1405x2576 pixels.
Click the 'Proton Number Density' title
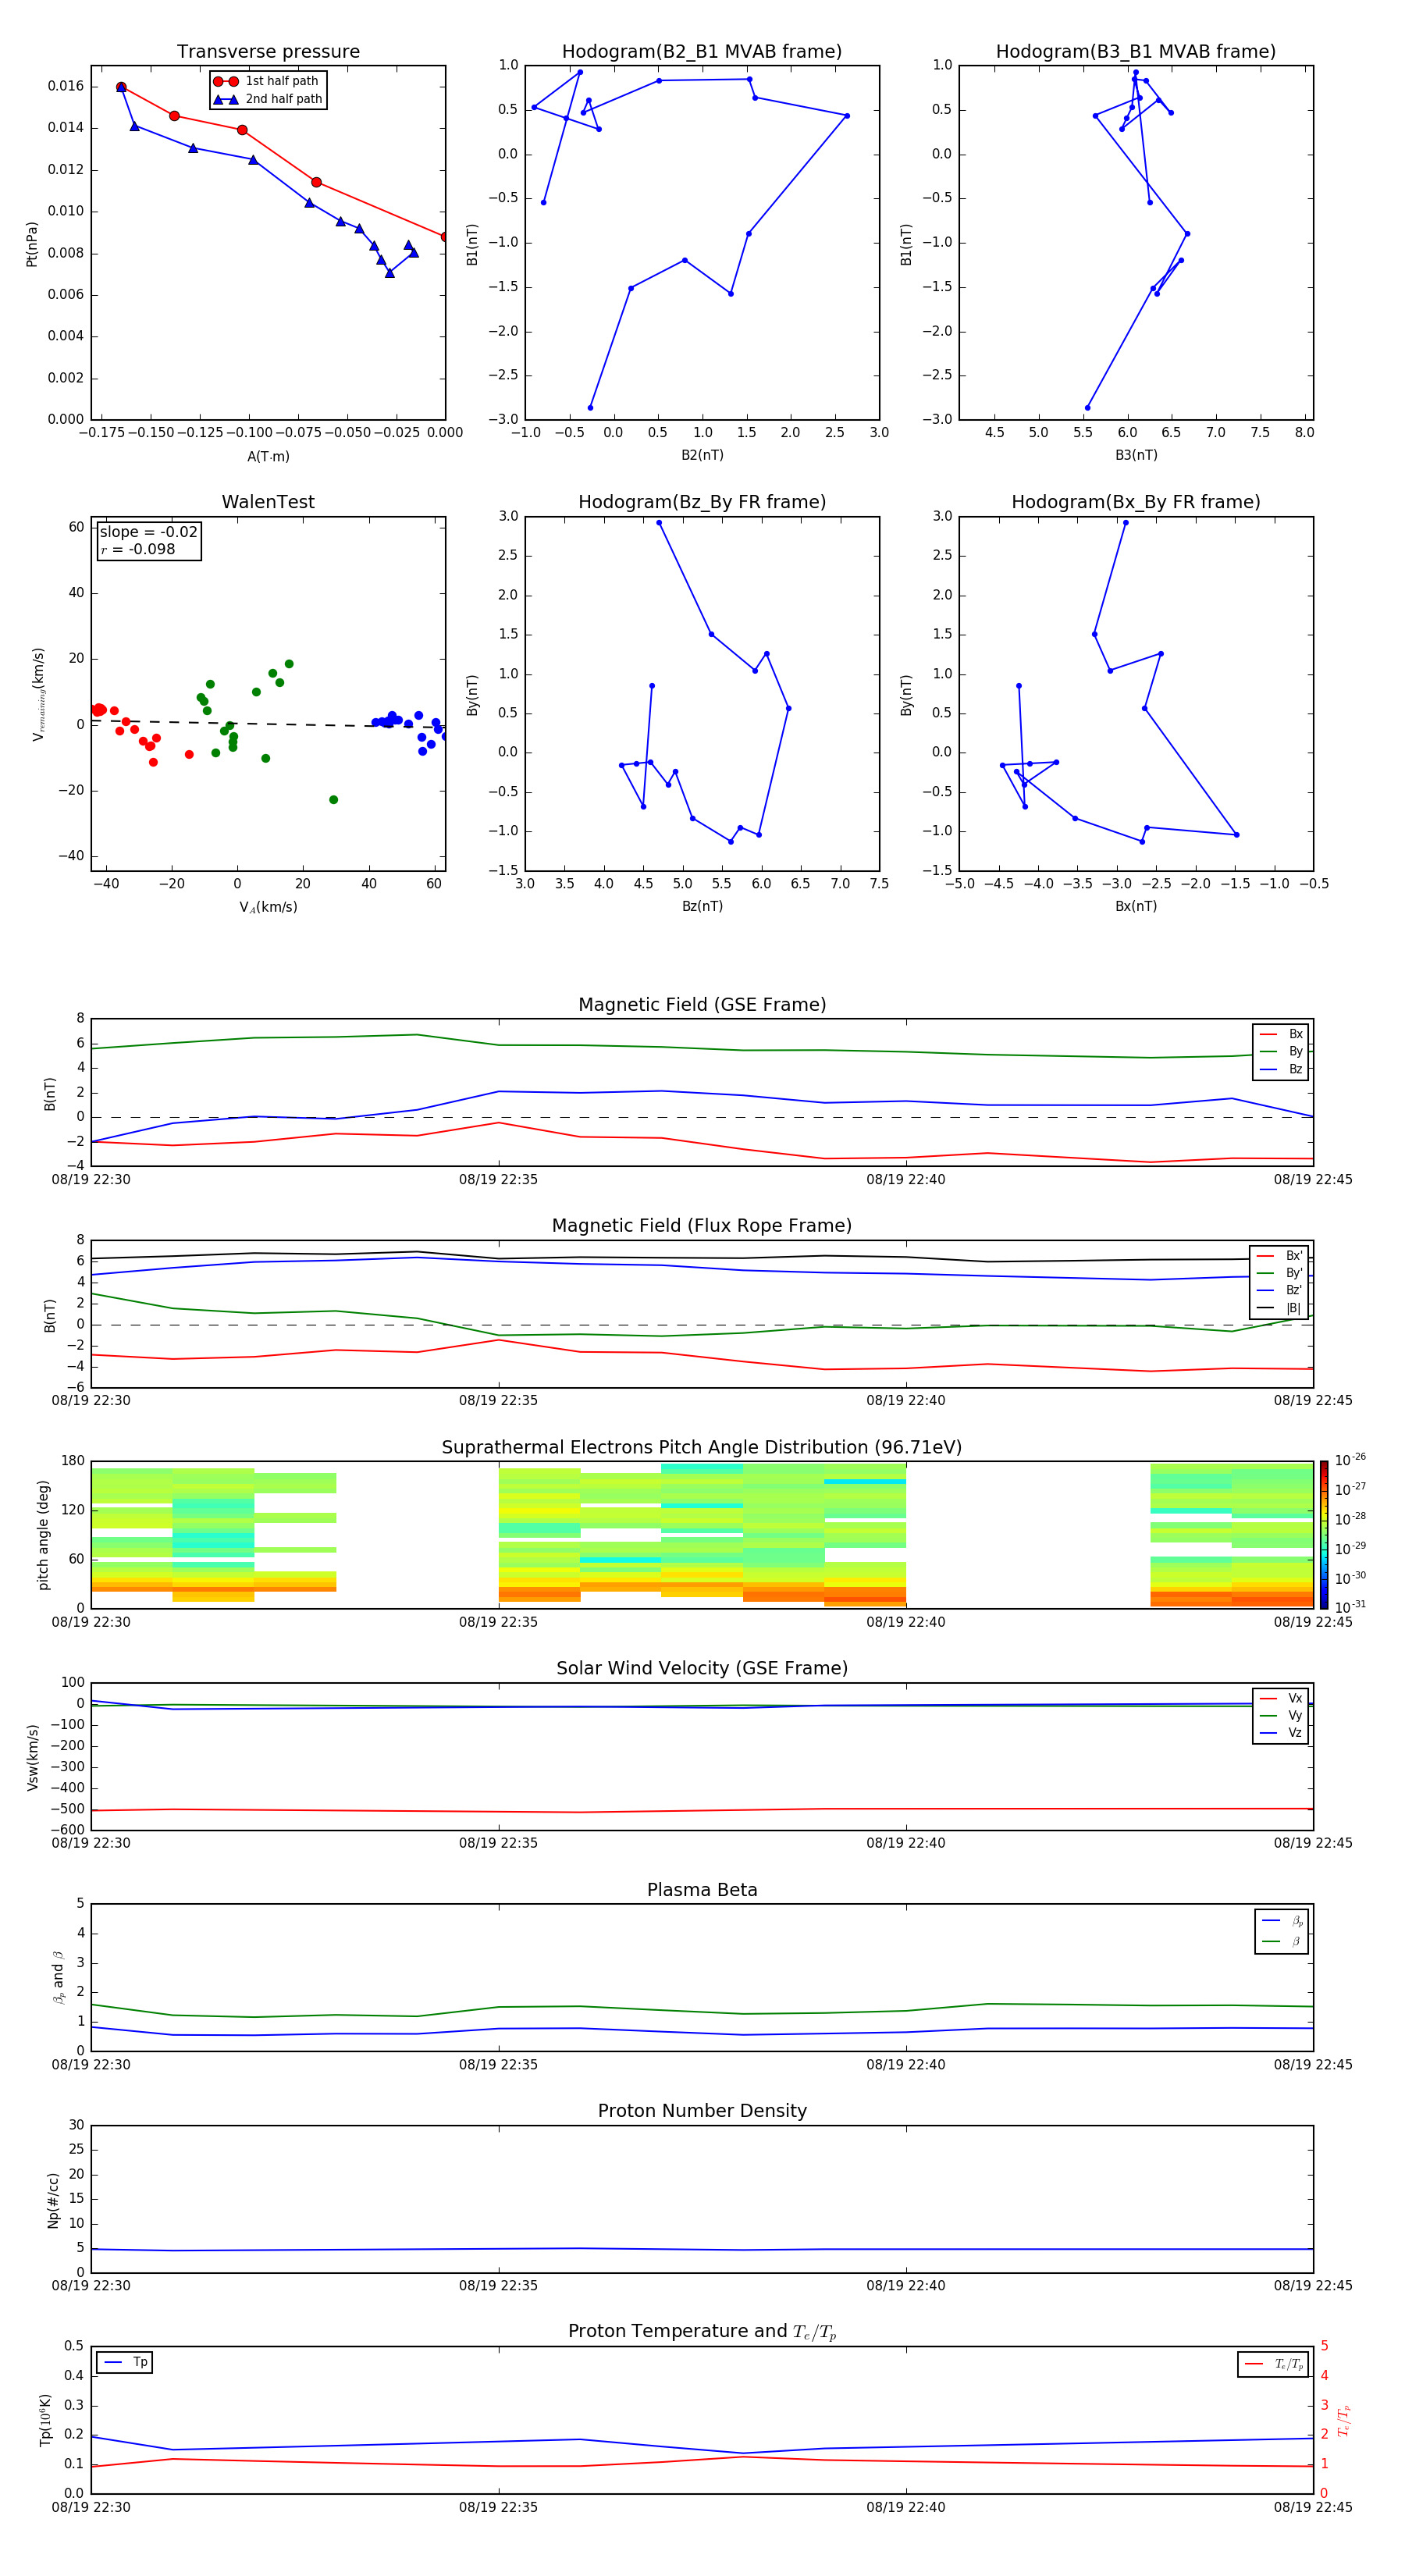(702, 2112)
